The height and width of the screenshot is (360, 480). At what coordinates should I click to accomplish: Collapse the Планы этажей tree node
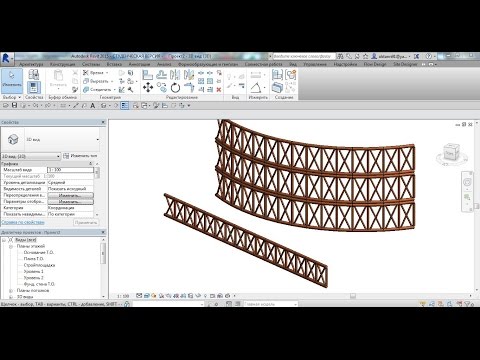[x=11, y=246]
